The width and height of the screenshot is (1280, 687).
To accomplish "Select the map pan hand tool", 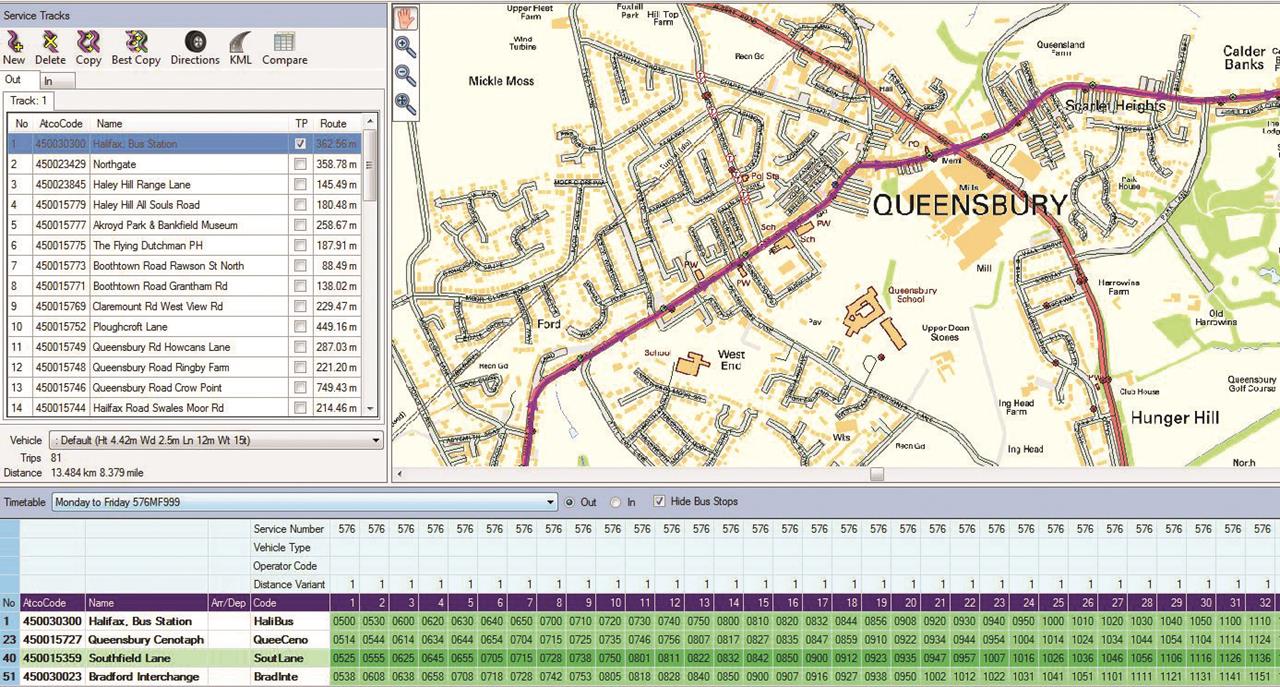I will pos(404,16).
